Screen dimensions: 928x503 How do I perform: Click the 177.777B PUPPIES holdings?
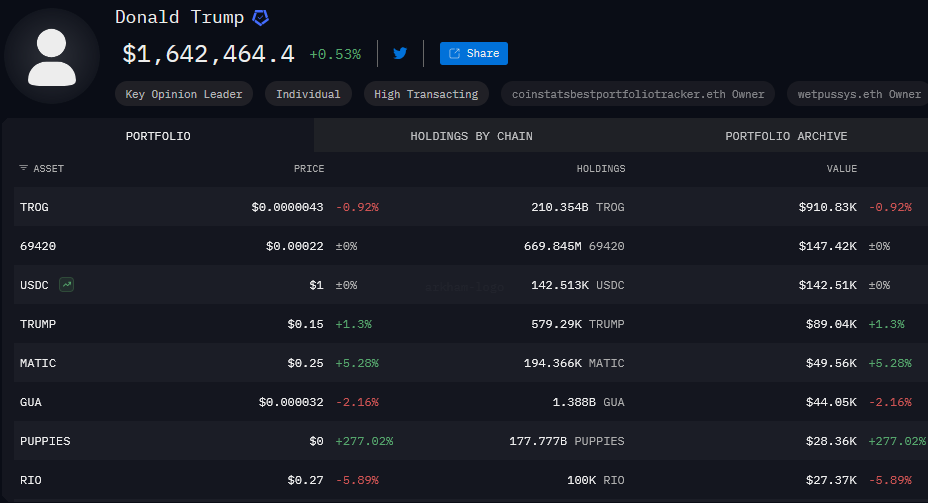(567, 441)
